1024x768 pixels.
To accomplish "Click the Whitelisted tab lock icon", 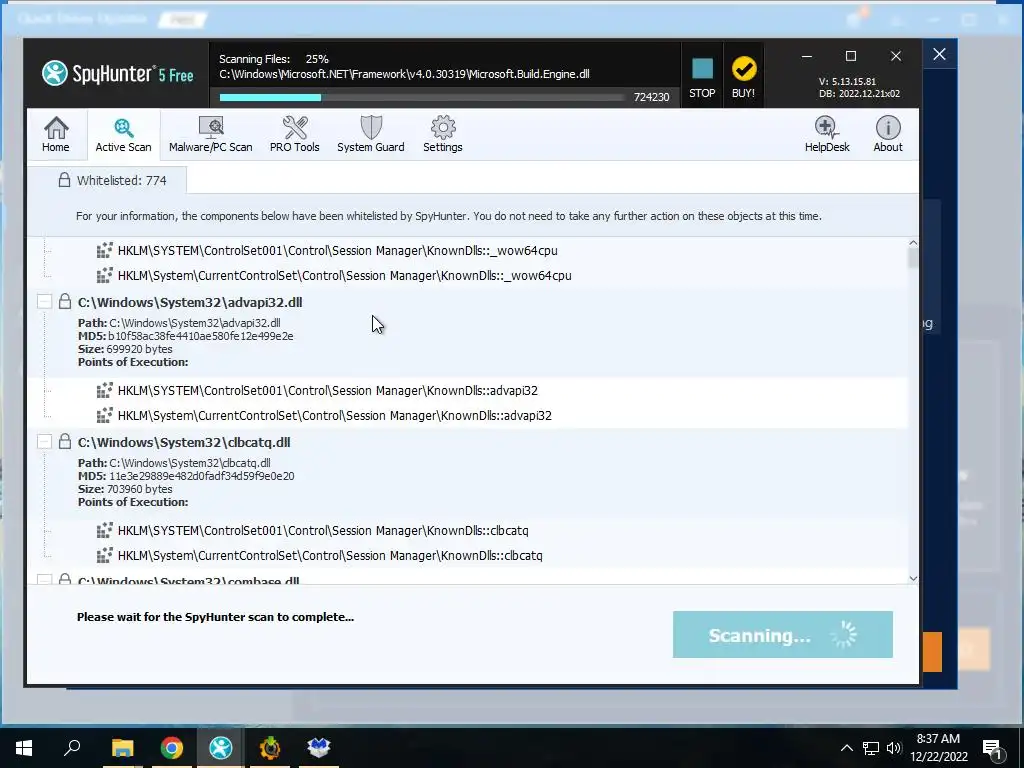I will click(64, 180).
